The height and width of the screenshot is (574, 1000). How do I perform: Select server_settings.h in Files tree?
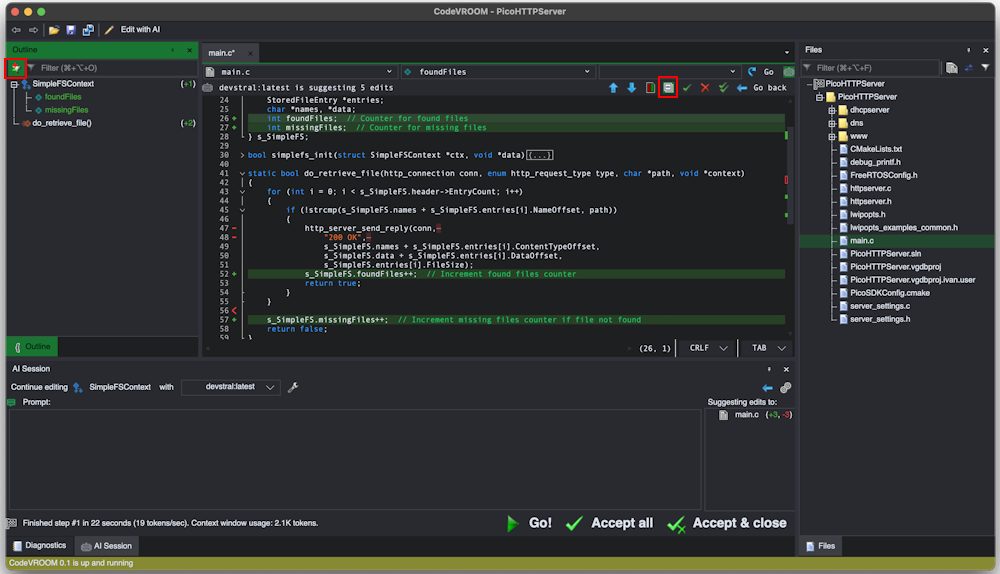(x=879, y=320)
